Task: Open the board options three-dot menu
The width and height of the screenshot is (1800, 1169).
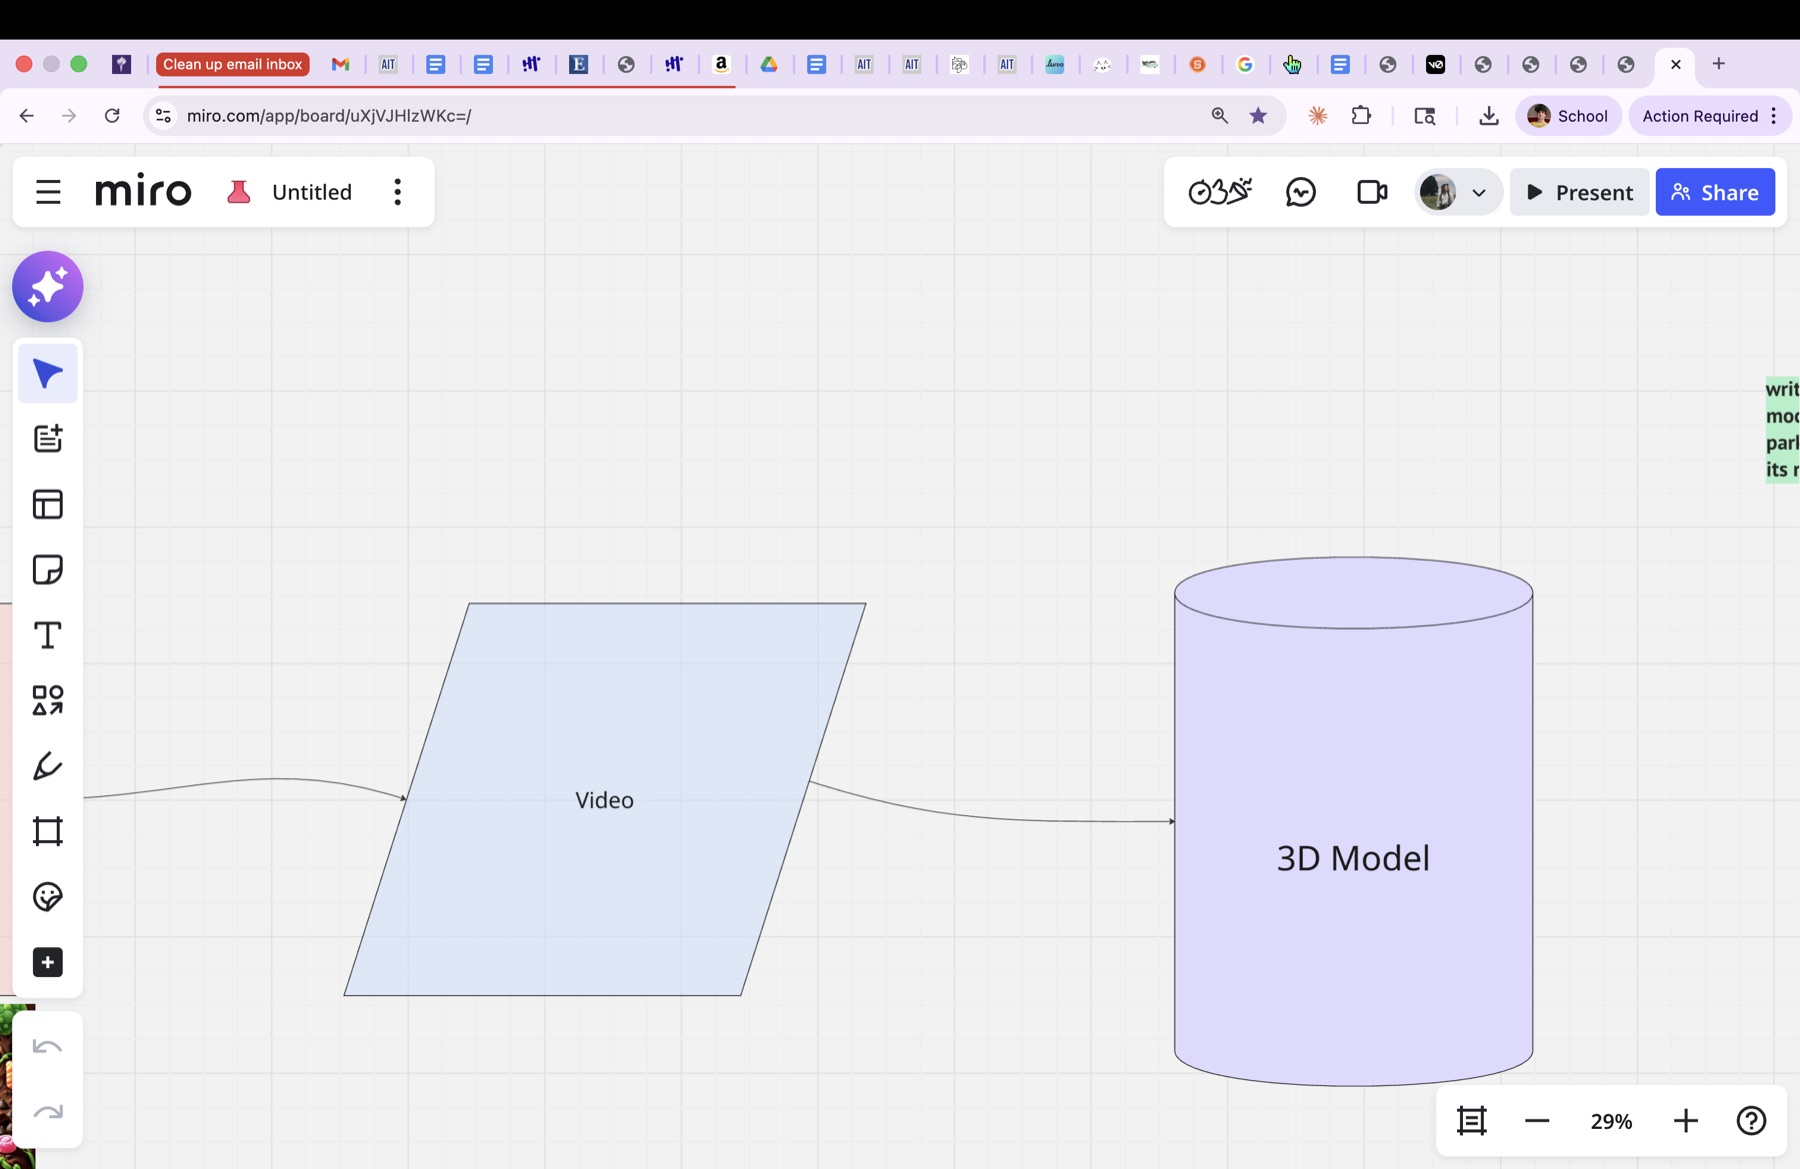Action: 398,192
